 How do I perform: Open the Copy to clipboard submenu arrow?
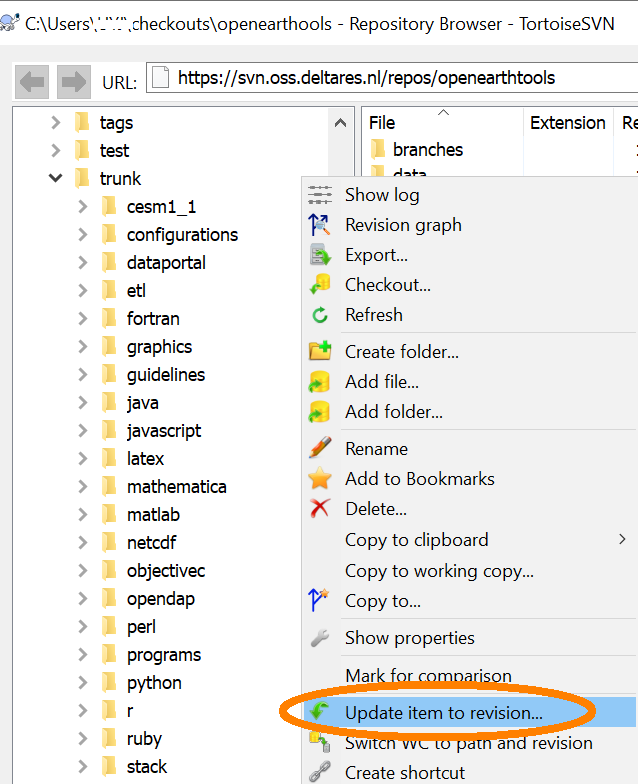[622, 540]
